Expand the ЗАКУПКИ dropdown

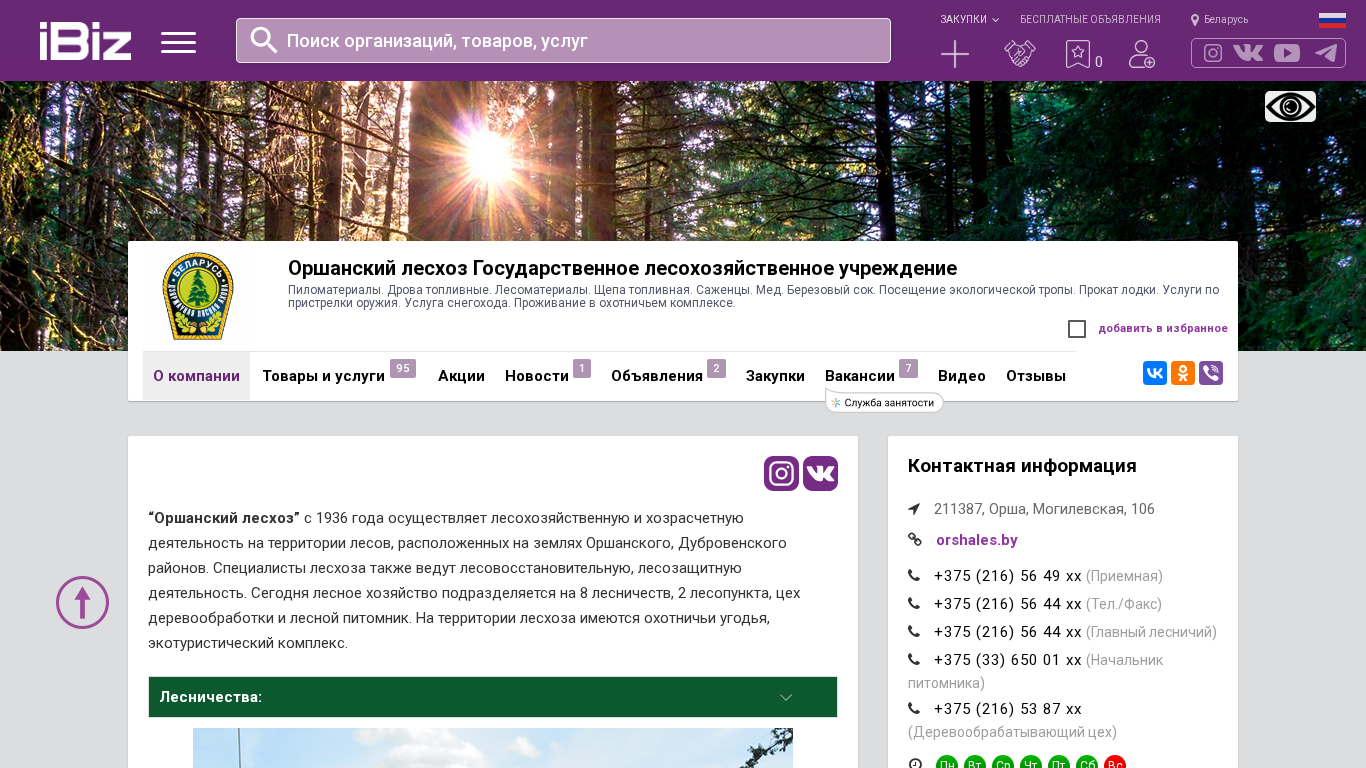click(x=969, y=20)
